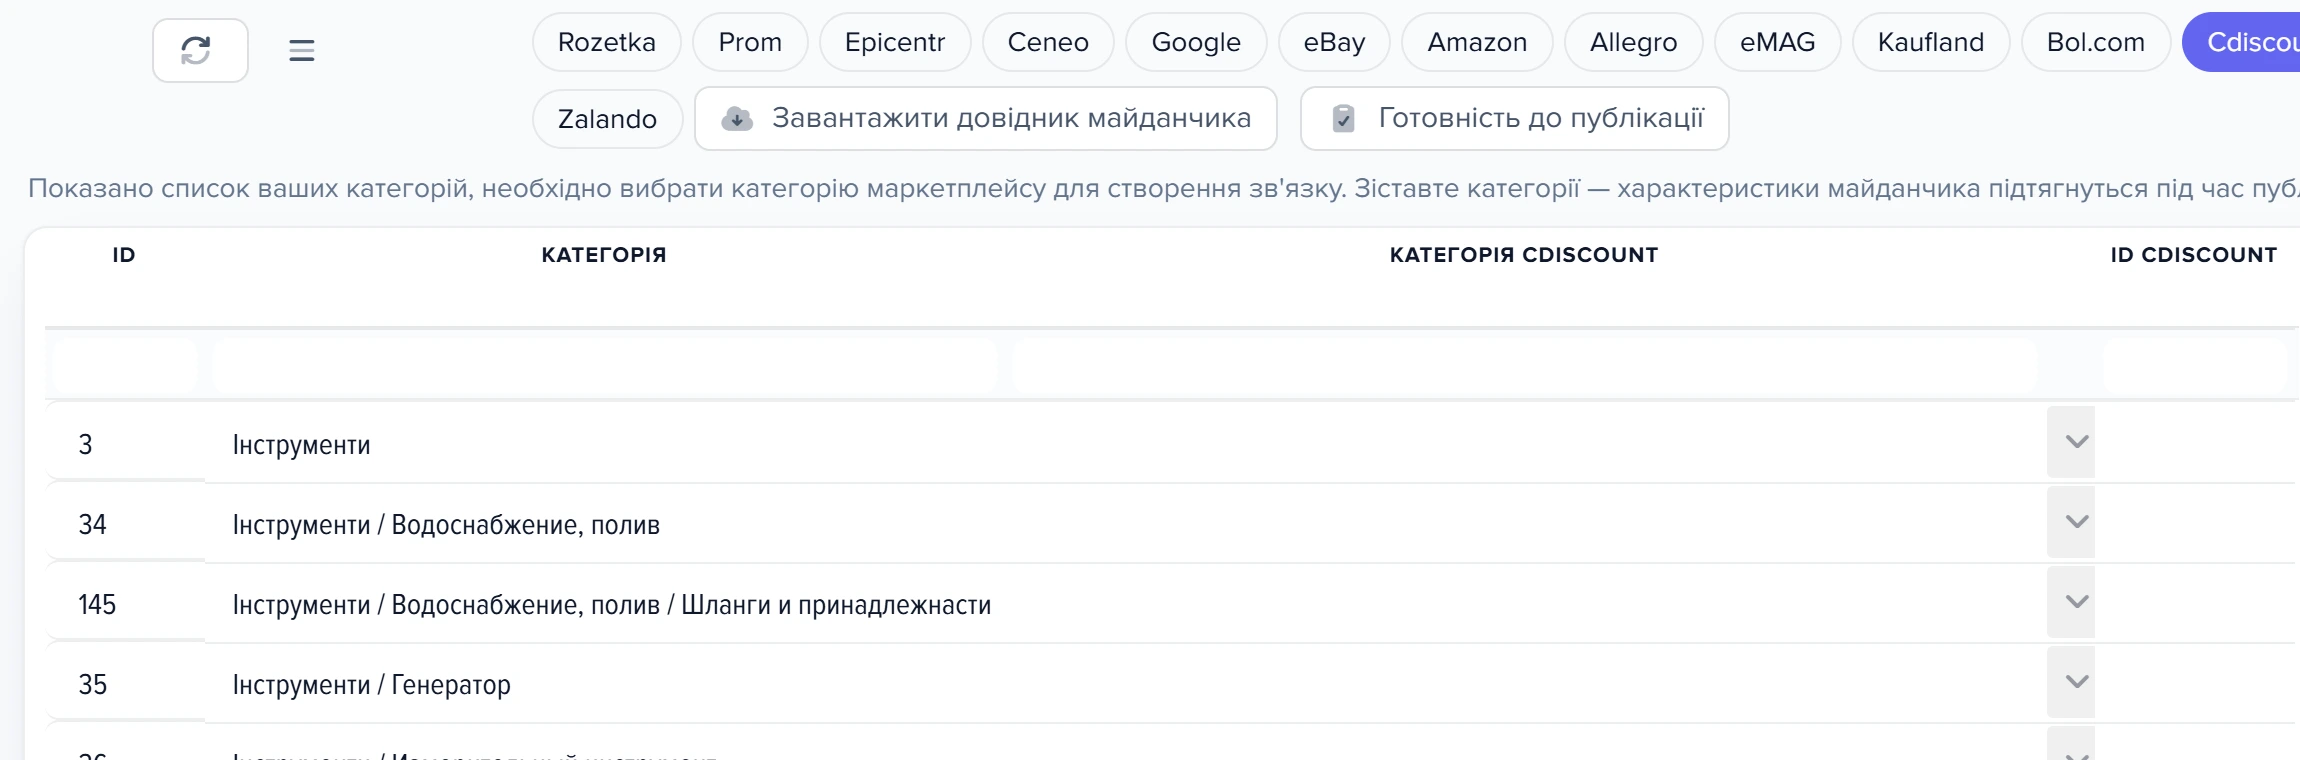The width and height of the screenshot is (2300, 760).
Task: Open the Bol.com tab
Action: (2096, 42)
